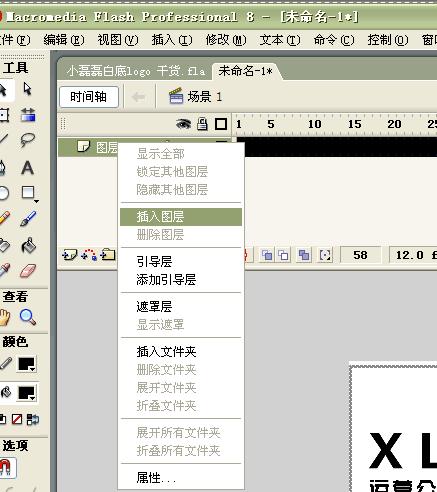
Task: Open the 命令(C) menu
Action: coord(334,40)
